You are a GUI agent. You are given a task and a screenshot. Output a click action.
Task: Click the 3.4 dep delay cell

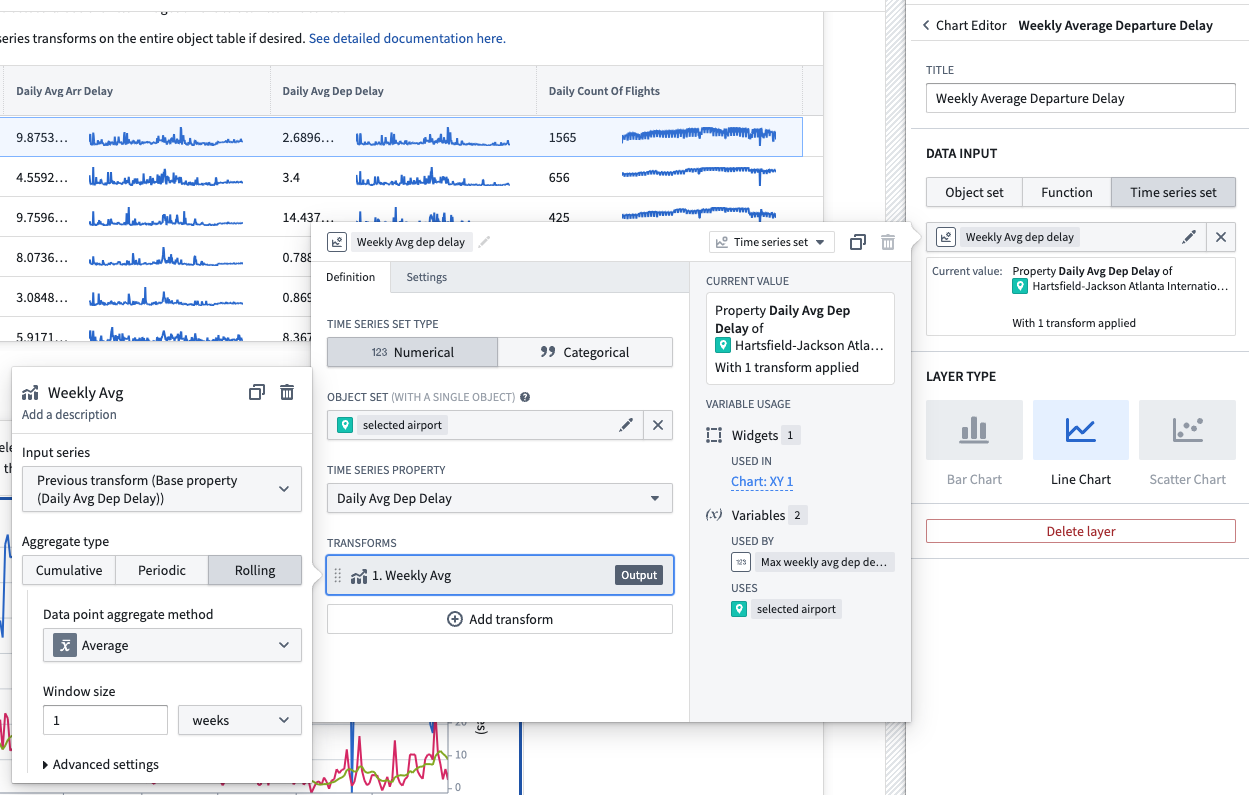(x=291, y=177)
